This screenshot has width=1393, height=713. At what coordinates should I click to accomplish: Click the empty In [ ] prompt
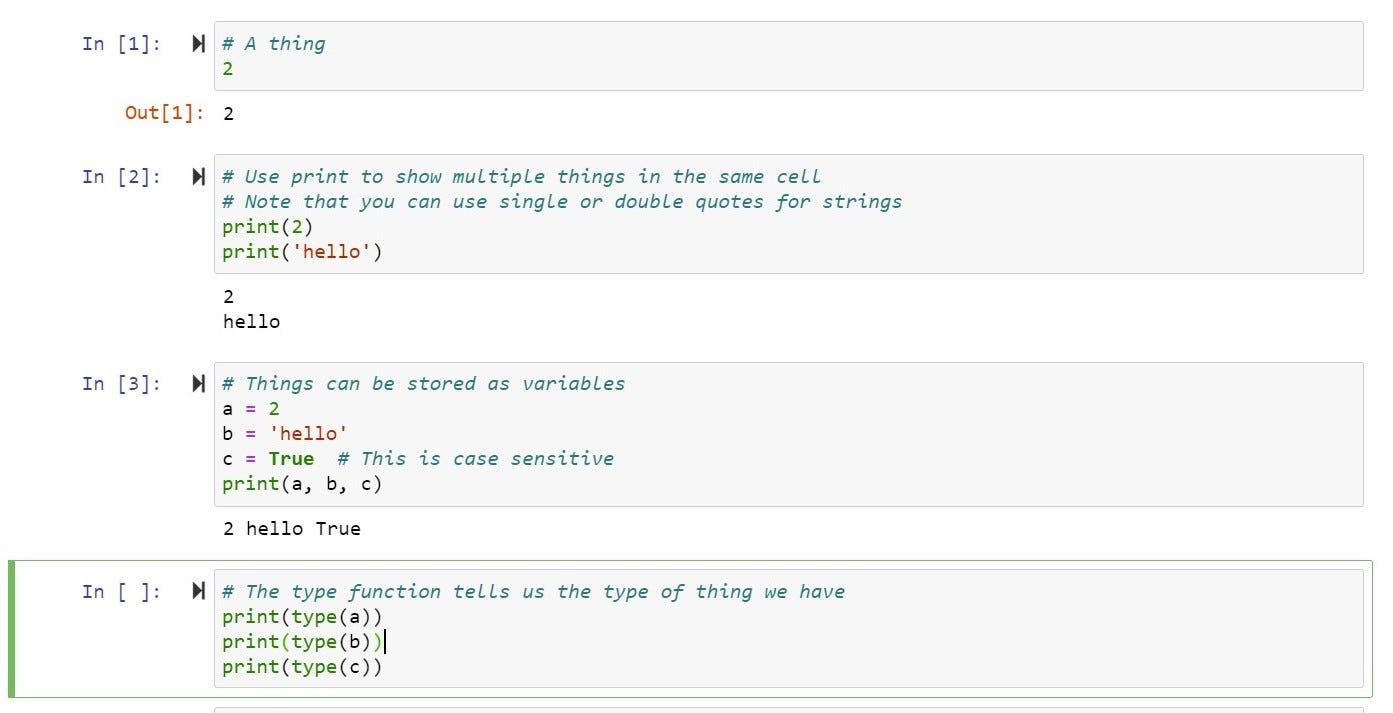point(121,592)
